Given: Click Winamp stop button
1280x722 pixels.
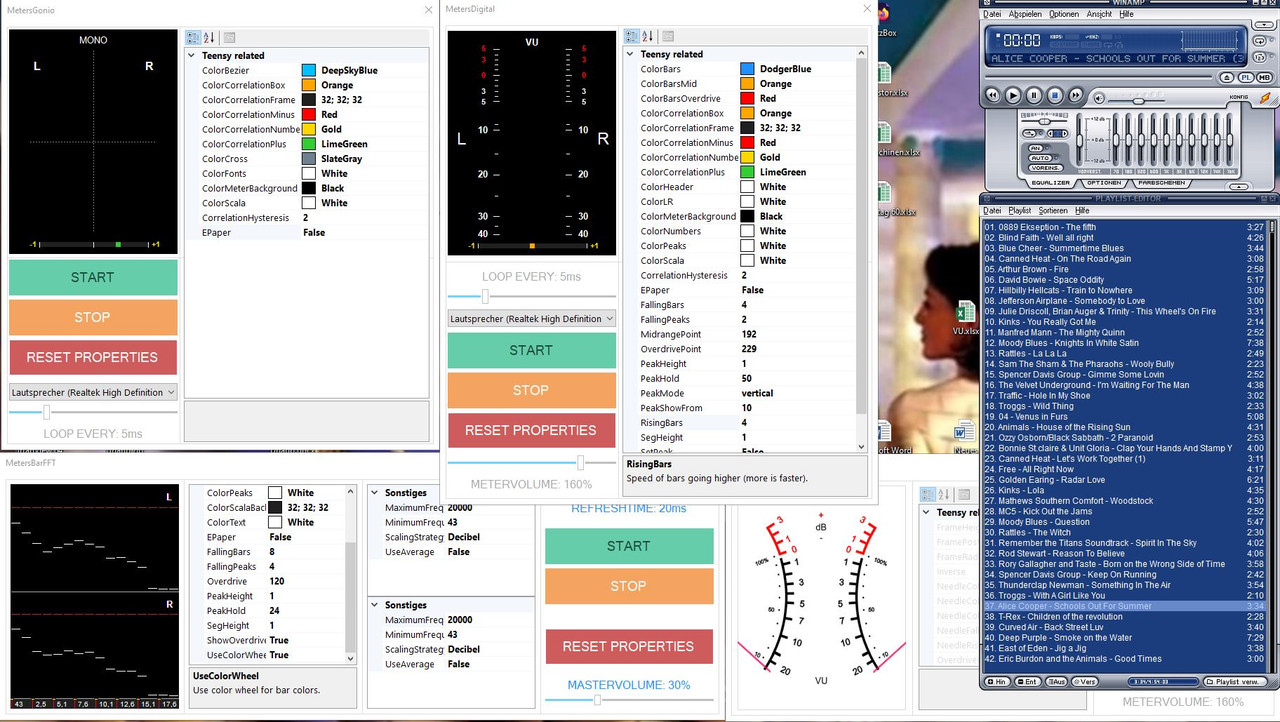Looking at the screenshot, I should click(1055, 96).
